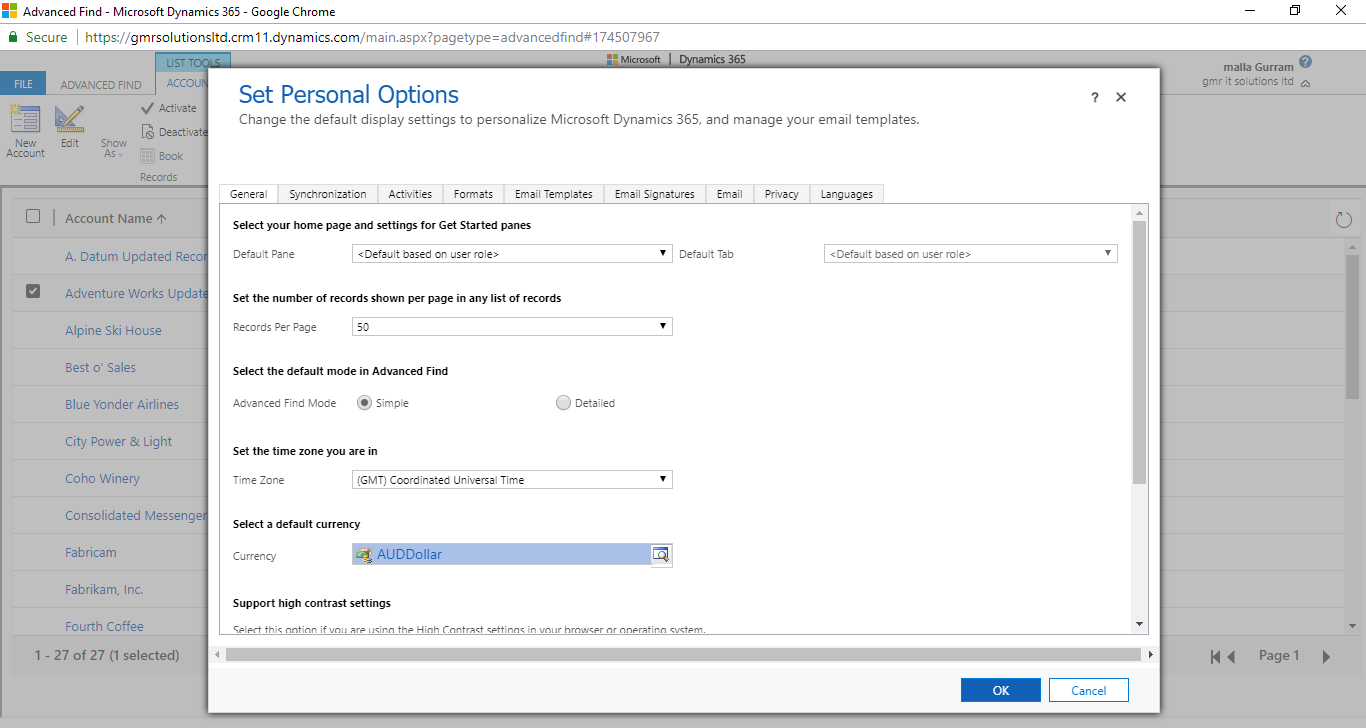Click the dialog horizontal scrollbar thumb
Screen dimensions: 1366x728
pyautogui.click(x=683, y=654)
